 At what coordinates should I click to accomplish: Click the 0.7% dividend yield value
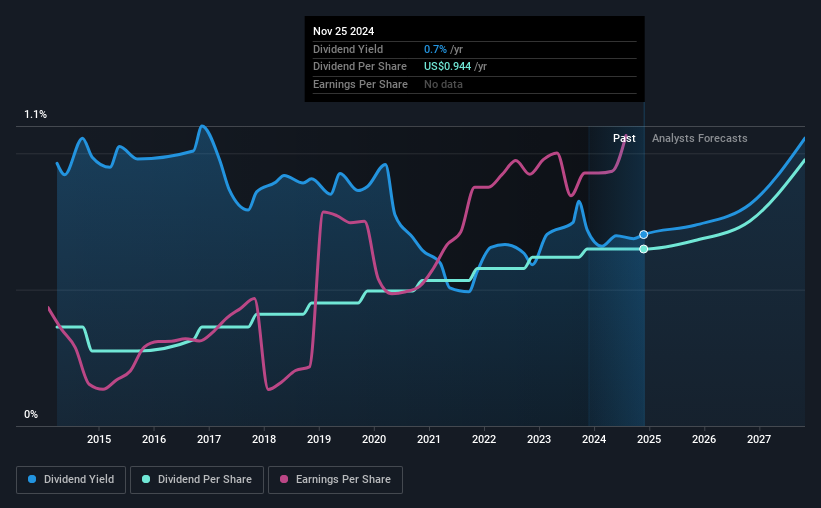coord(435,49)
